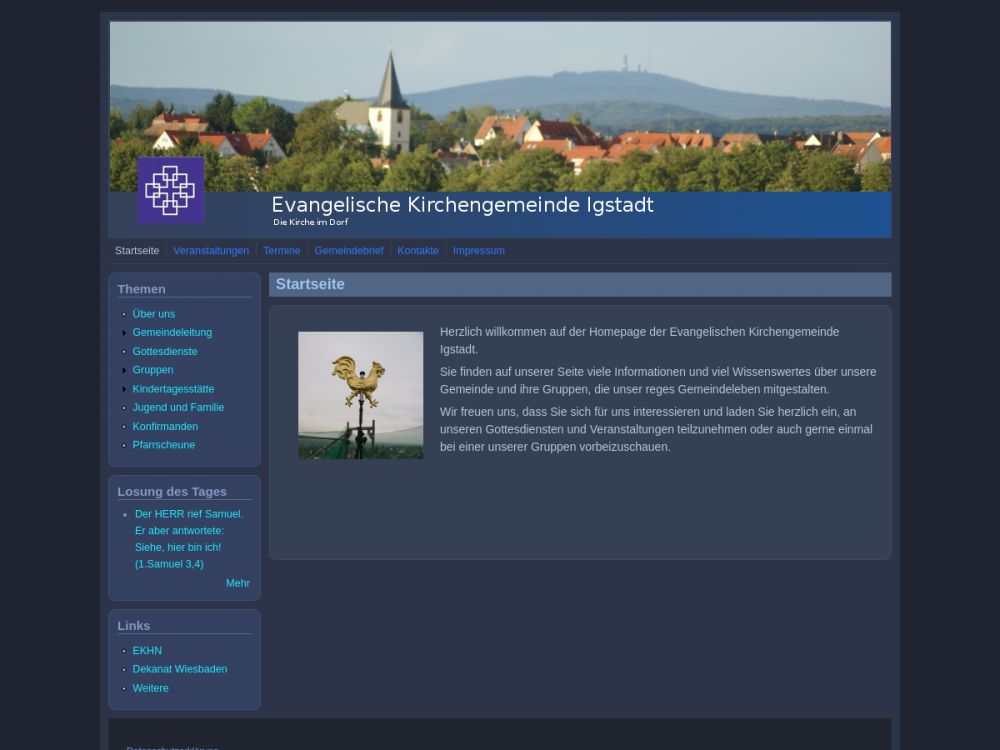1000x750 pixels.
Task: Go to Jugend und Familie page
Action: pos(178,408)
